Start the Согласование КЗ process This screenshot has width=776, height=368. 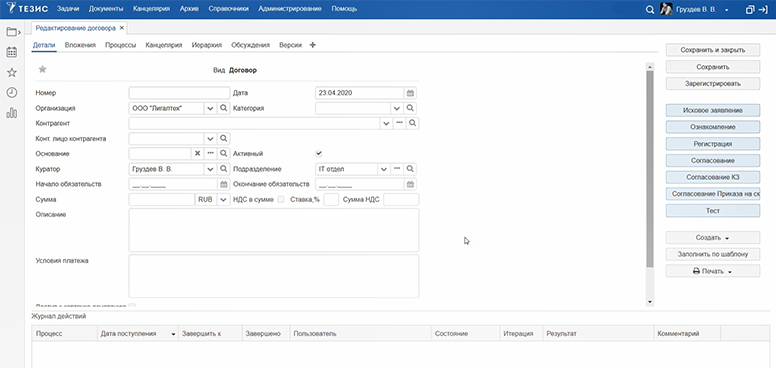(713, 177)
